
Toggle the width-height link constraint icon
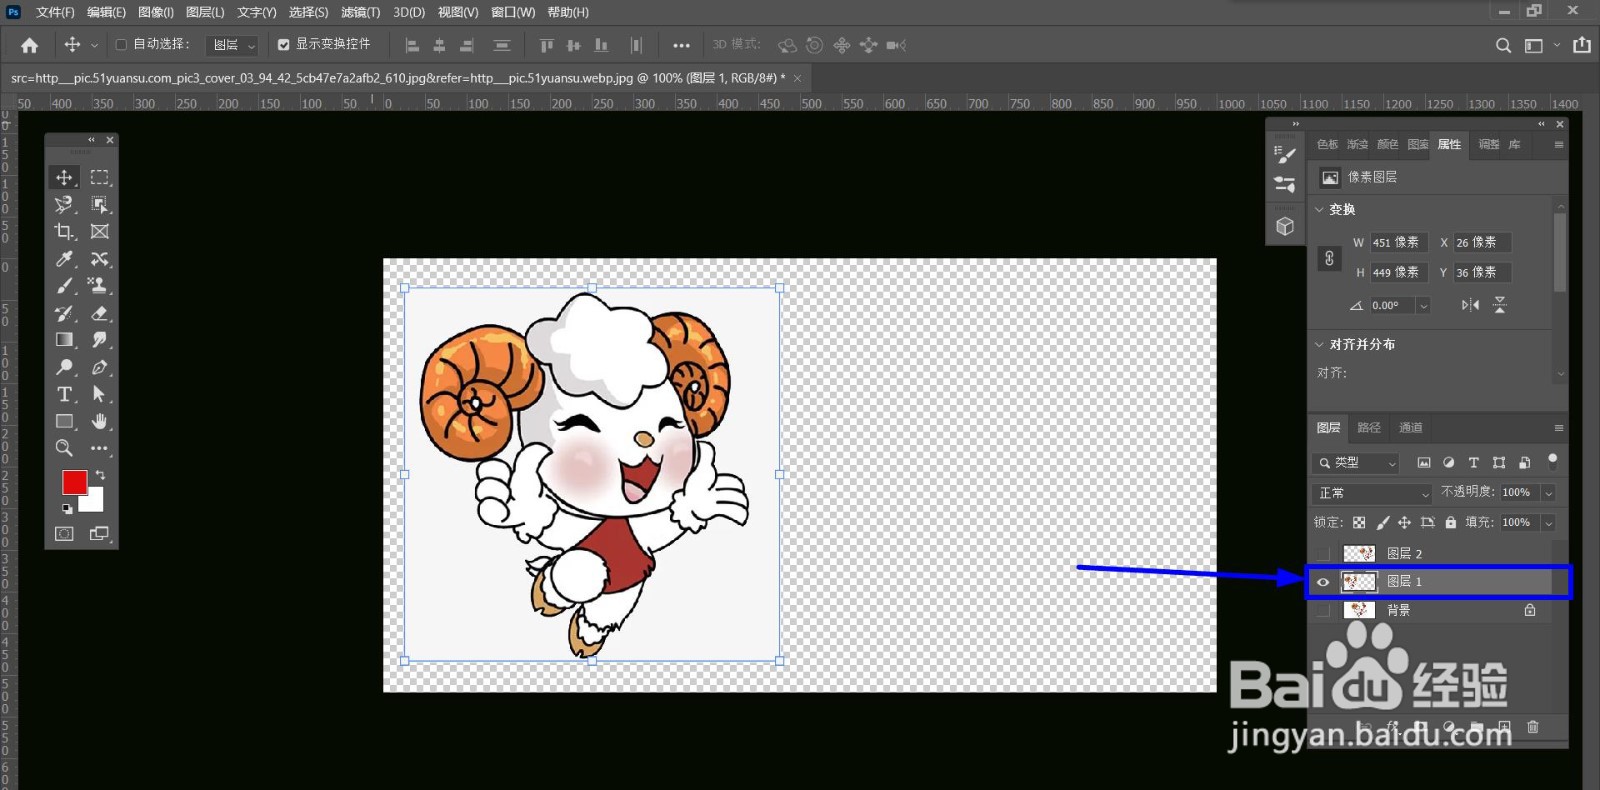[x=1329, y=258]
